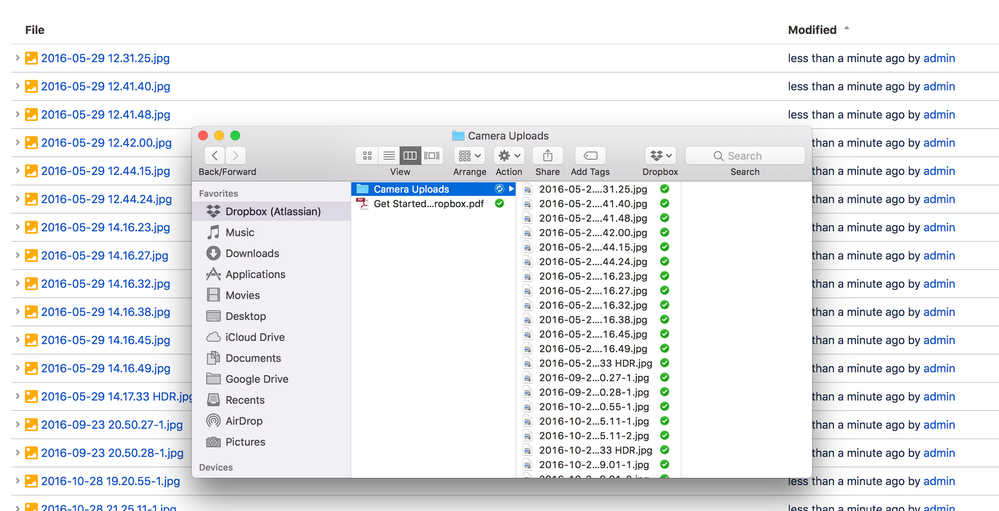Switch Finder to icon view
The height and width of the screenshot is (511, 999).
click(367, 155)
